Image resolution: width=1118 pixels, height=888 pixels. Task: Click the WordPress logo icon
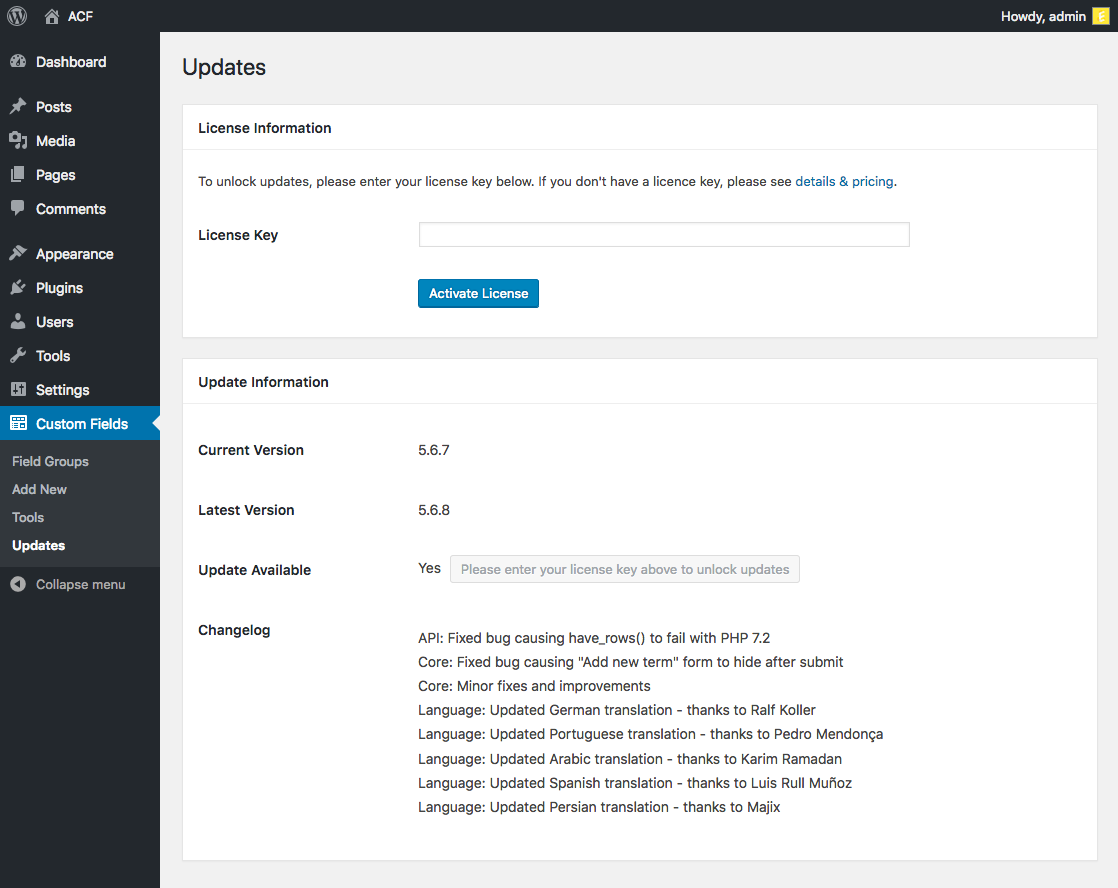[17, 16]
